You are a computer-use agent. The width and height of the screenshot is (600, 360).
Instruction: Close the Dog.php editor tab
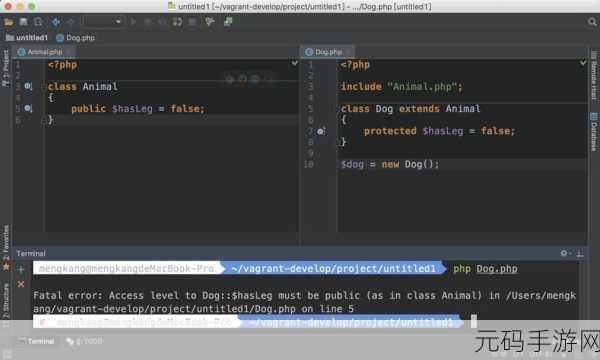(349, 52)
